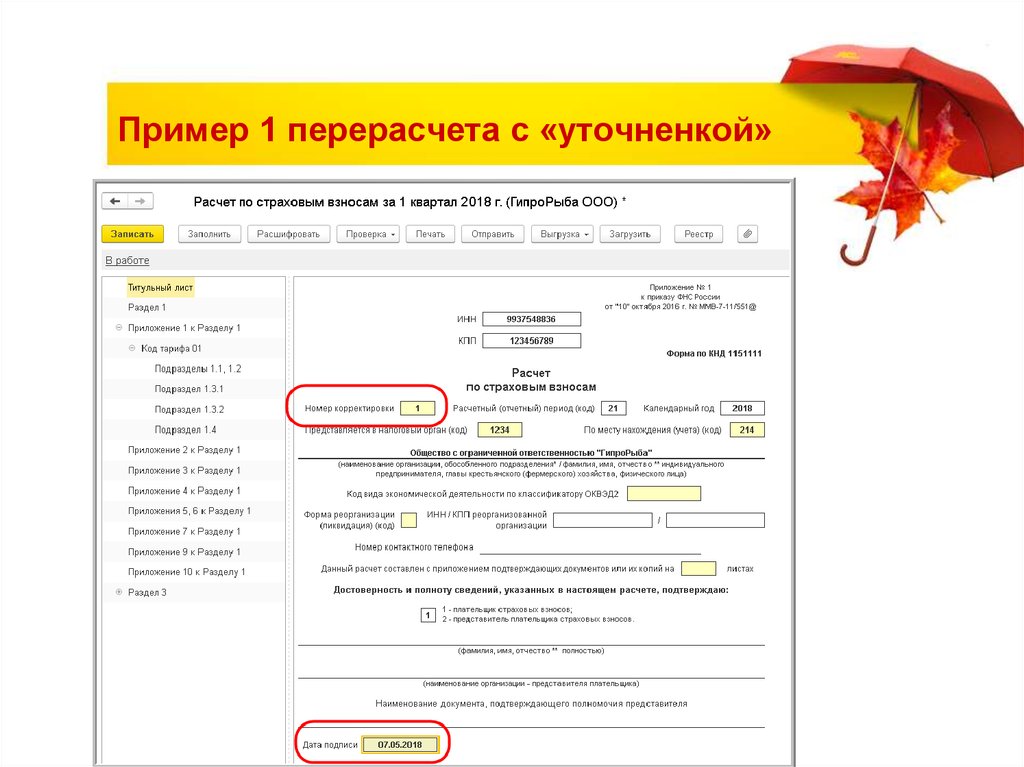Click the back navigation arrow

(117, 201)
